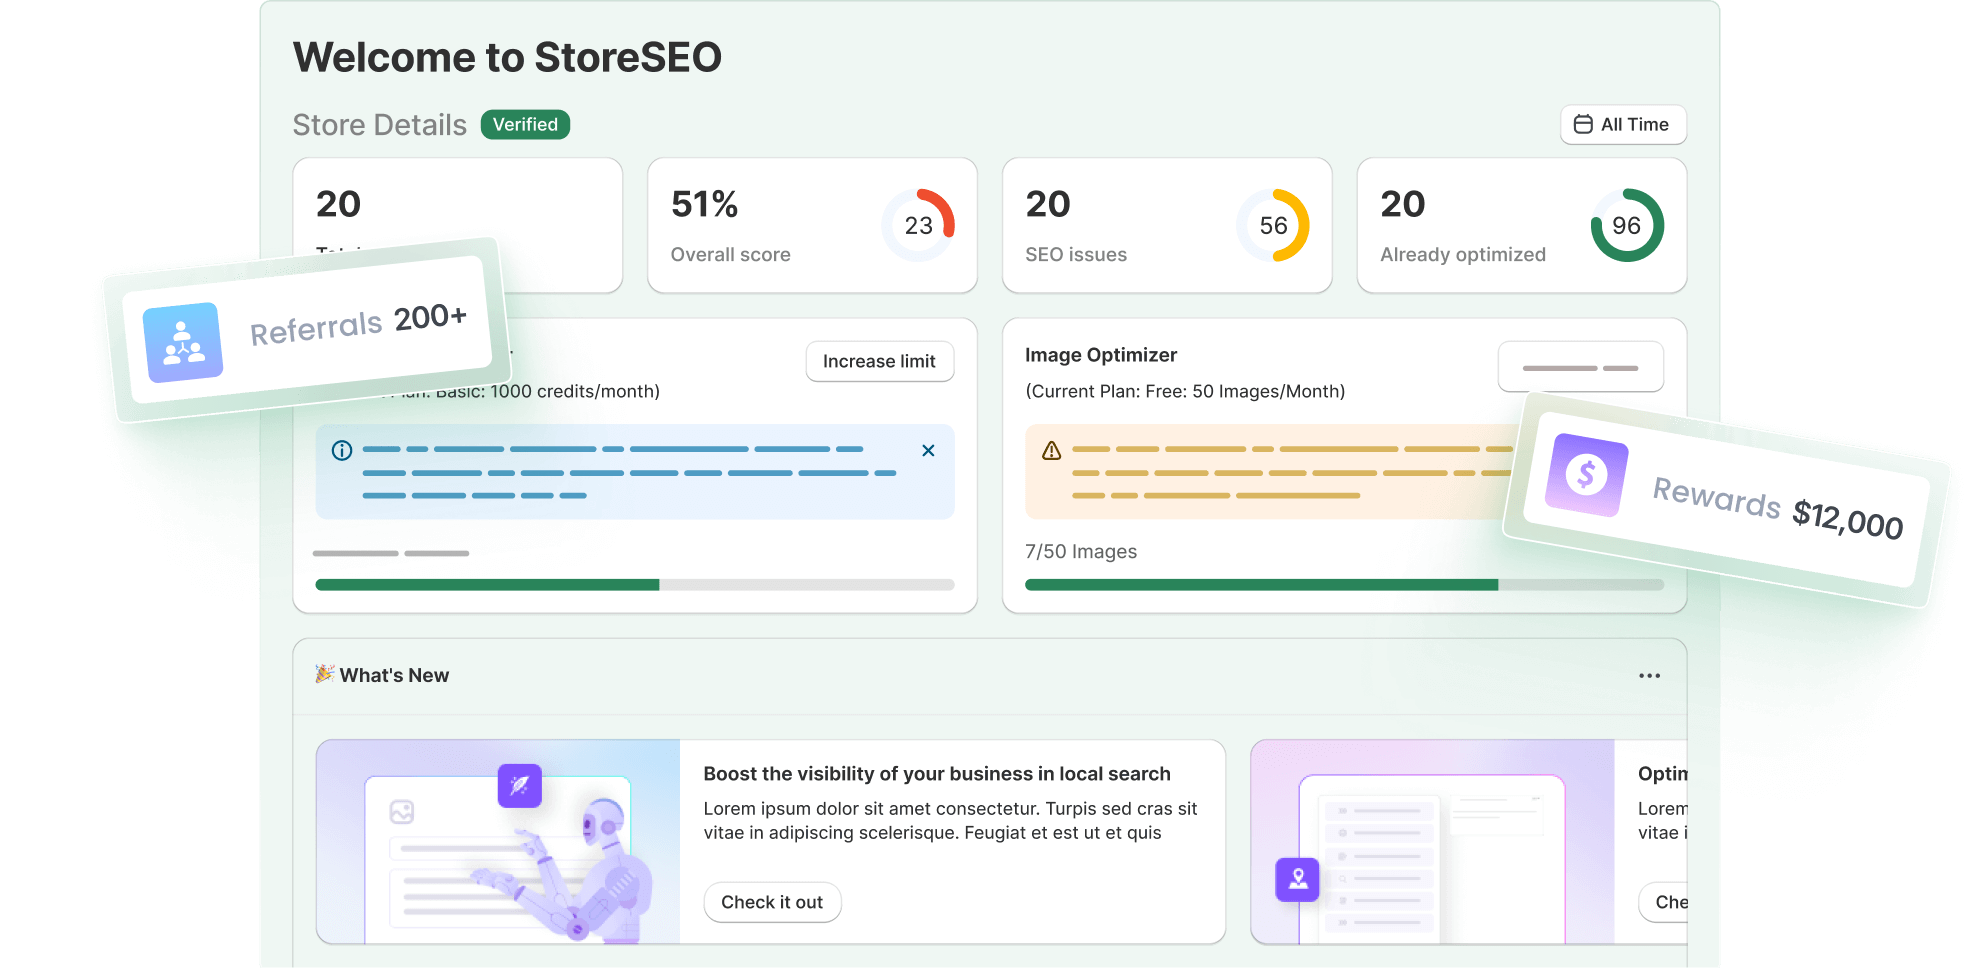Click the calendar icon in All Time
This screenshot has width=1980, height=968.
point(1583,125)
